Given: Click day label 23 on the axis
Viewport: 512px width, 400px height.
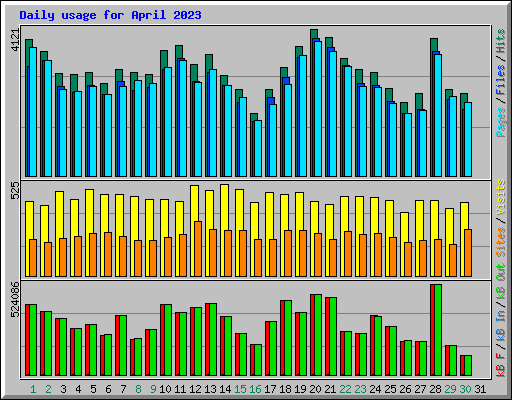Looking at the screenshot, I should tap(360, 389).
